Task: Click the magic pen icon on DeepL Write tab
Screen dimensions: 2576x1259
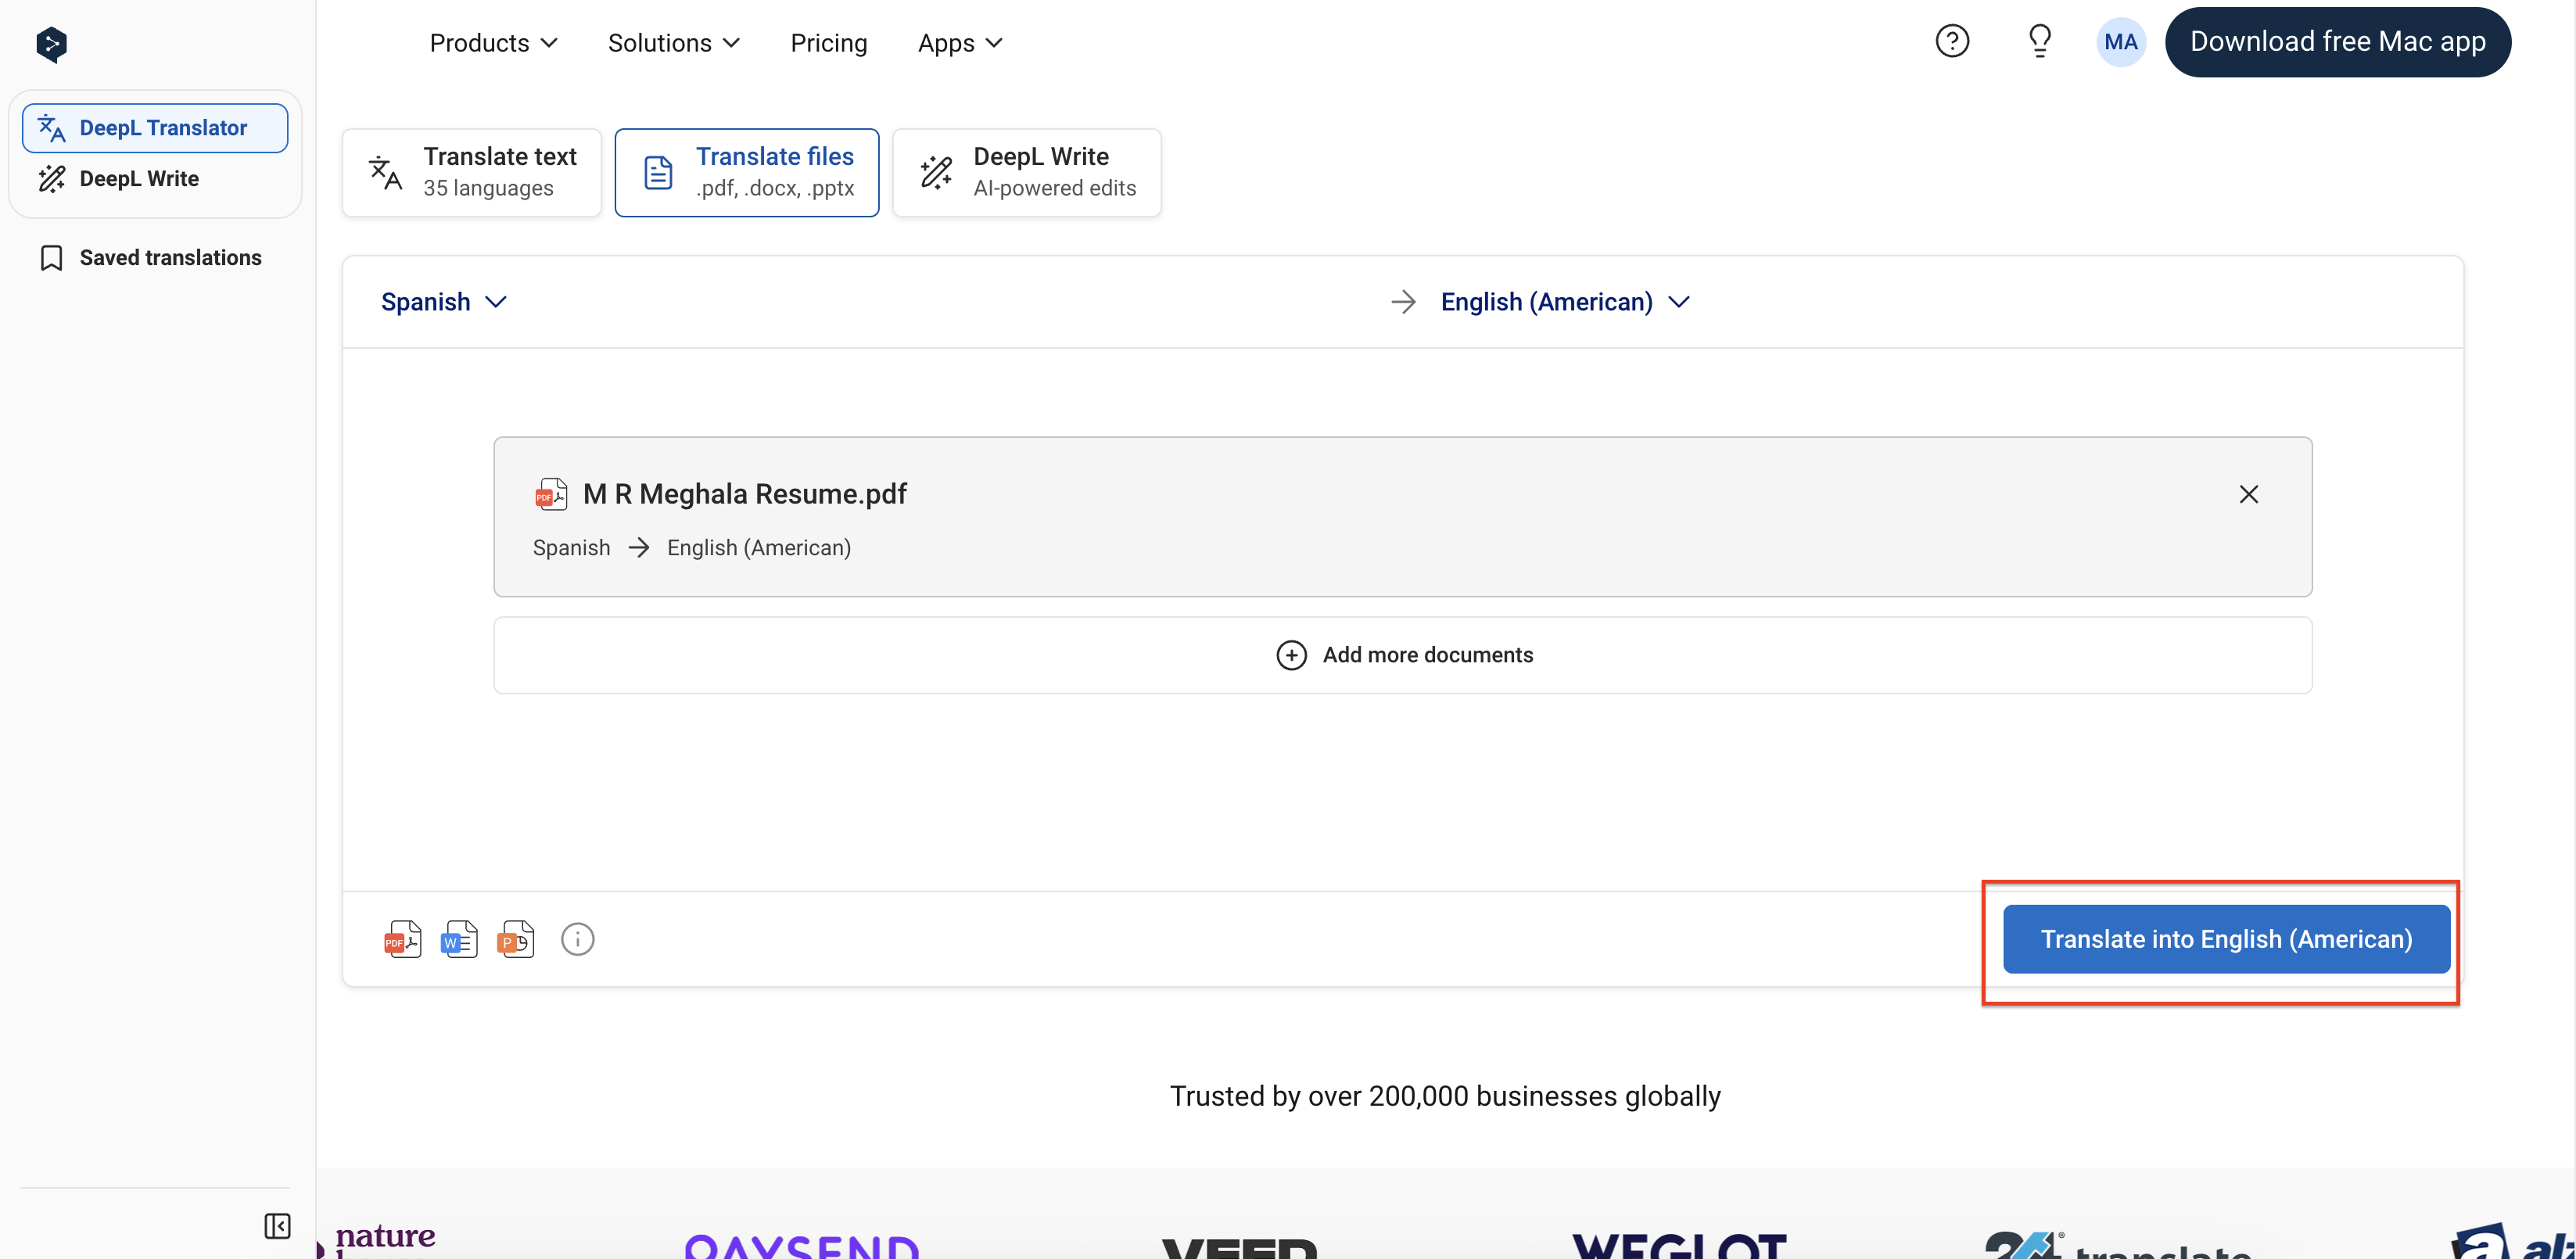Action: point(936,172)
